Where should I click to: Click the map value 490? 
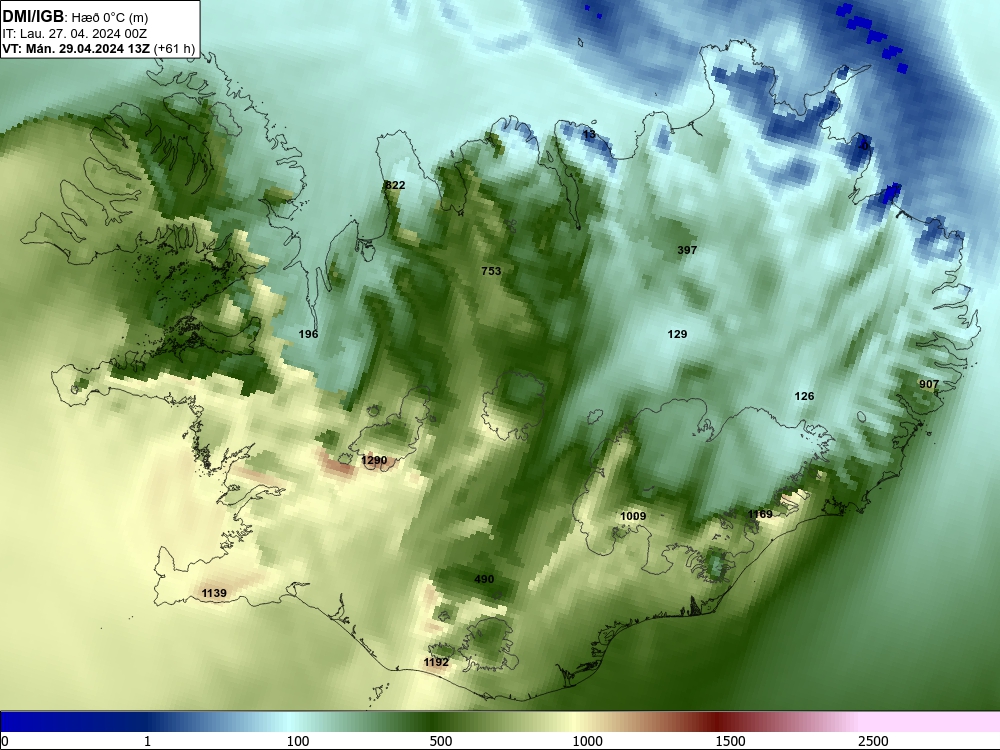pyautogui.click(x=484, y=579)
